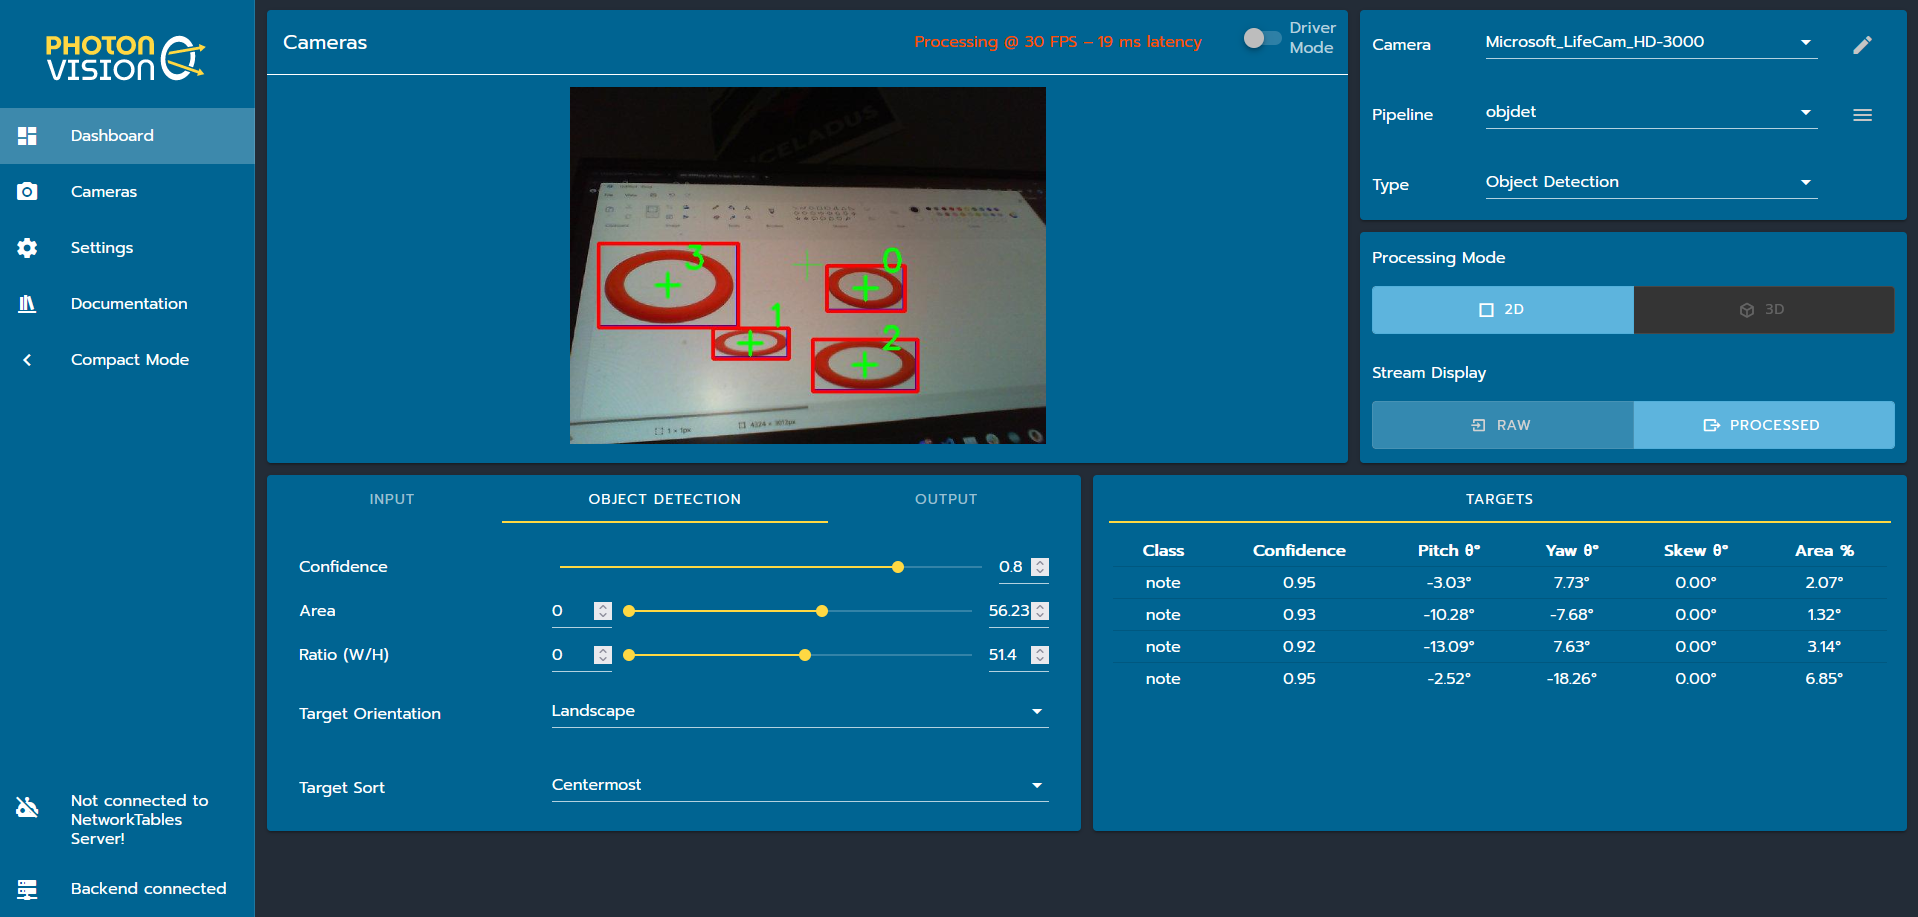This screenshot has height=917, width=1918.
Task: Enable RAW stream display
Action: (1502, 425)
